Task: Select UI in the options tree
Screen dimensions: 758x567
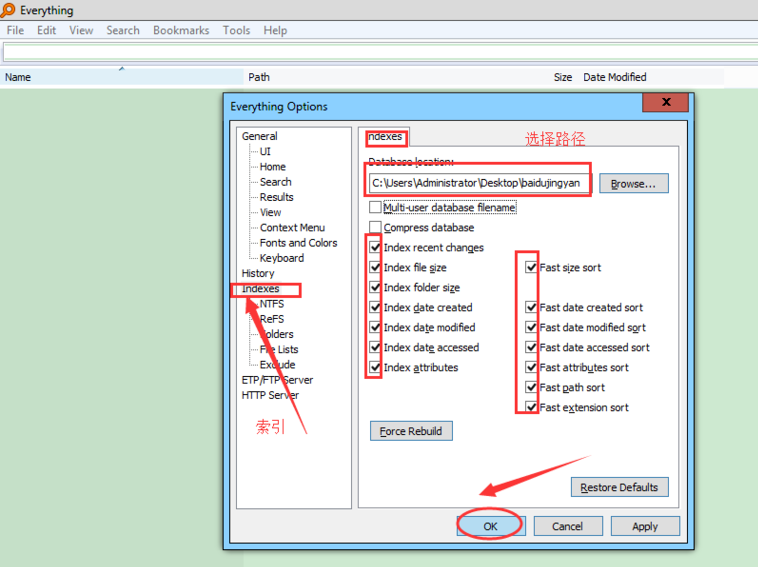Action: pos(265,151)
